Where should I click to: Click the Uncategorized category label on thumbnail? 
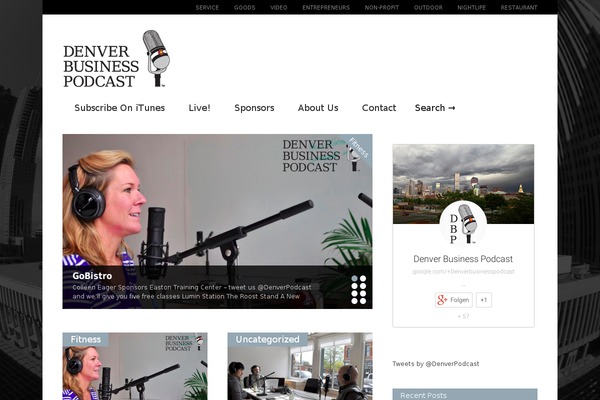tap(267, 340)
